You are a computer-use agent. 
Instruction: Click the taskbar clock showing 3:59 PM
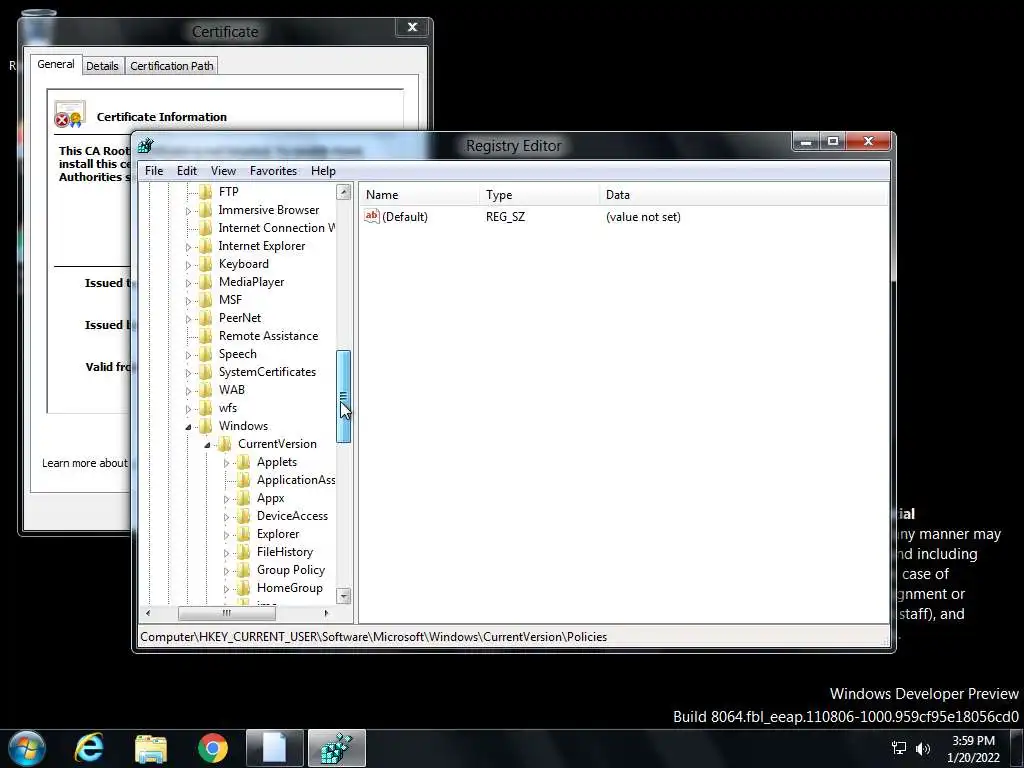pyautogui.click(x=973, y=748)
